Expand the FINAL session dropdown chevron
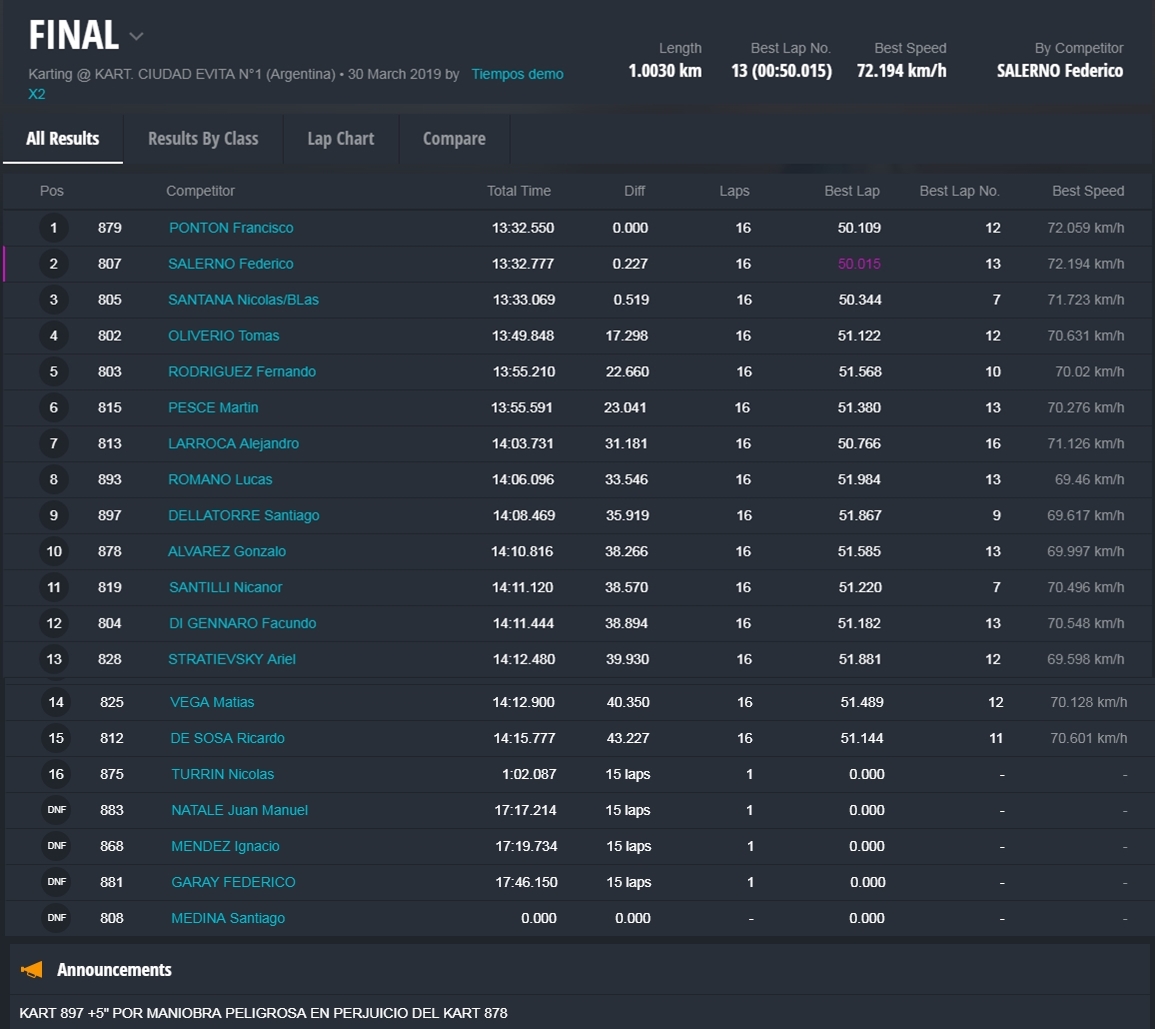1155x1029 pixels. coord(137,37)
